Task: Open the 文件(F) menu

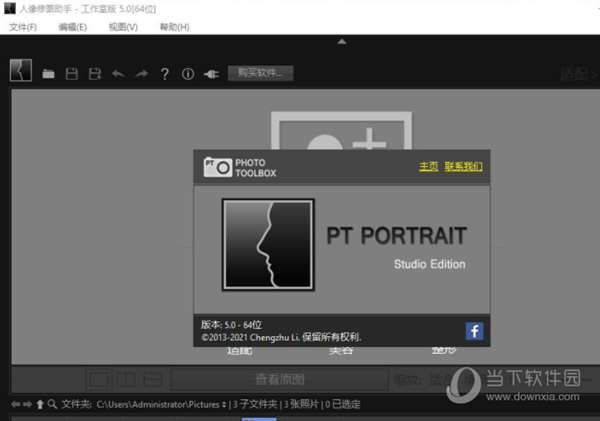Action: point(23,27)
